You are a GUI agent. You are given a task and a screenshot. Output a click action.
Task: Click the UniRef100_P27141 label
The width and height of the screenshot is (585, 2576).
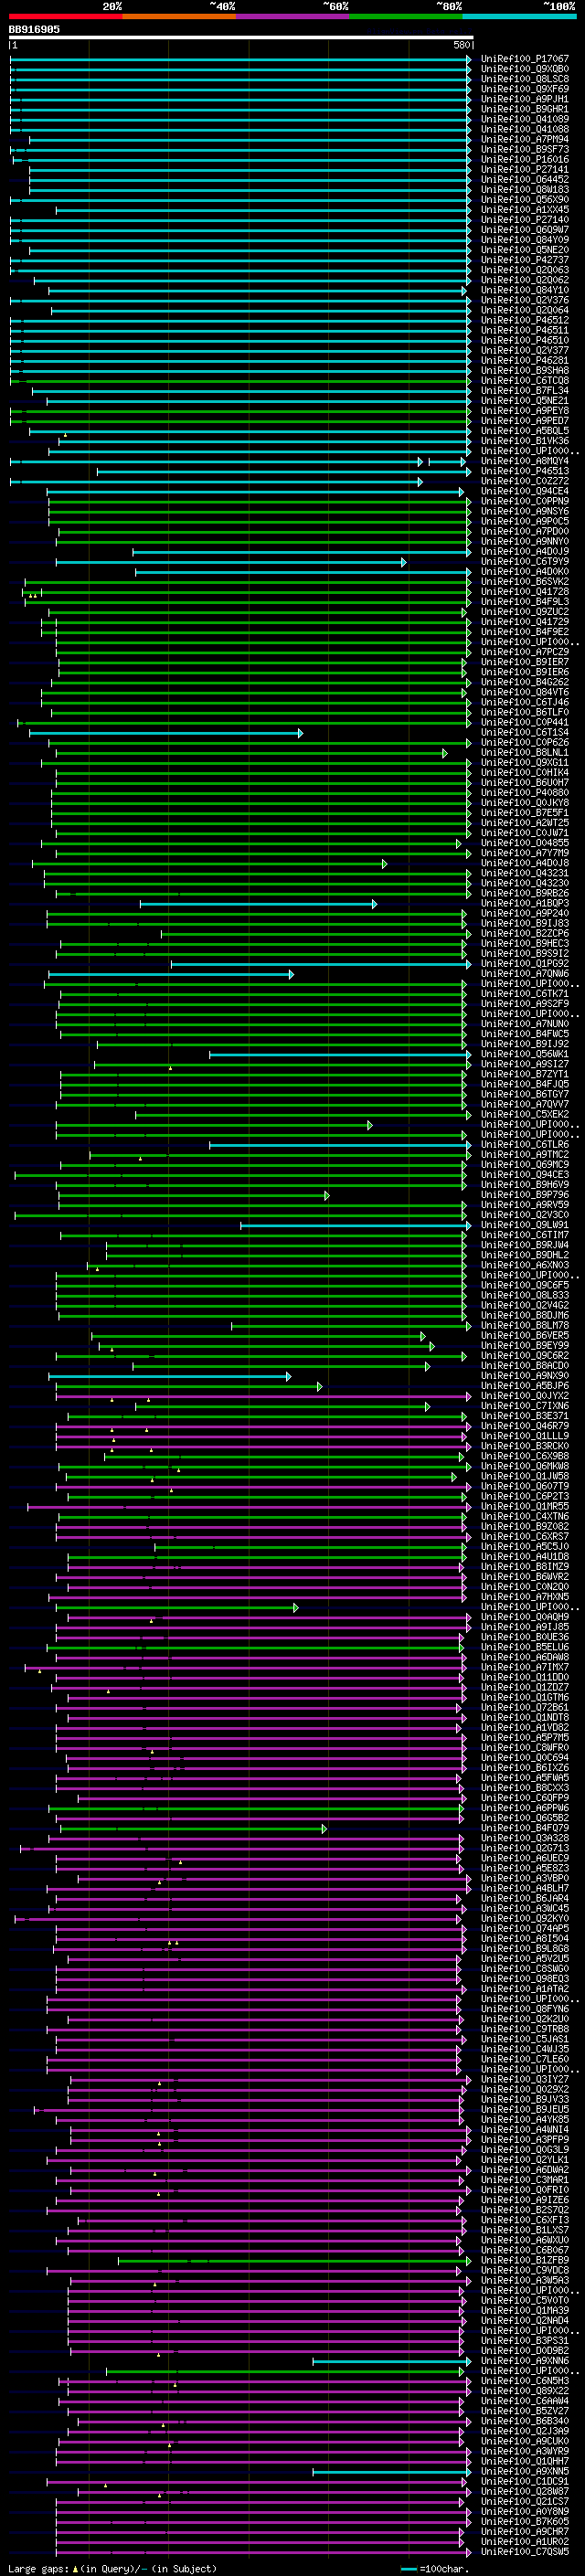(524, 169)
